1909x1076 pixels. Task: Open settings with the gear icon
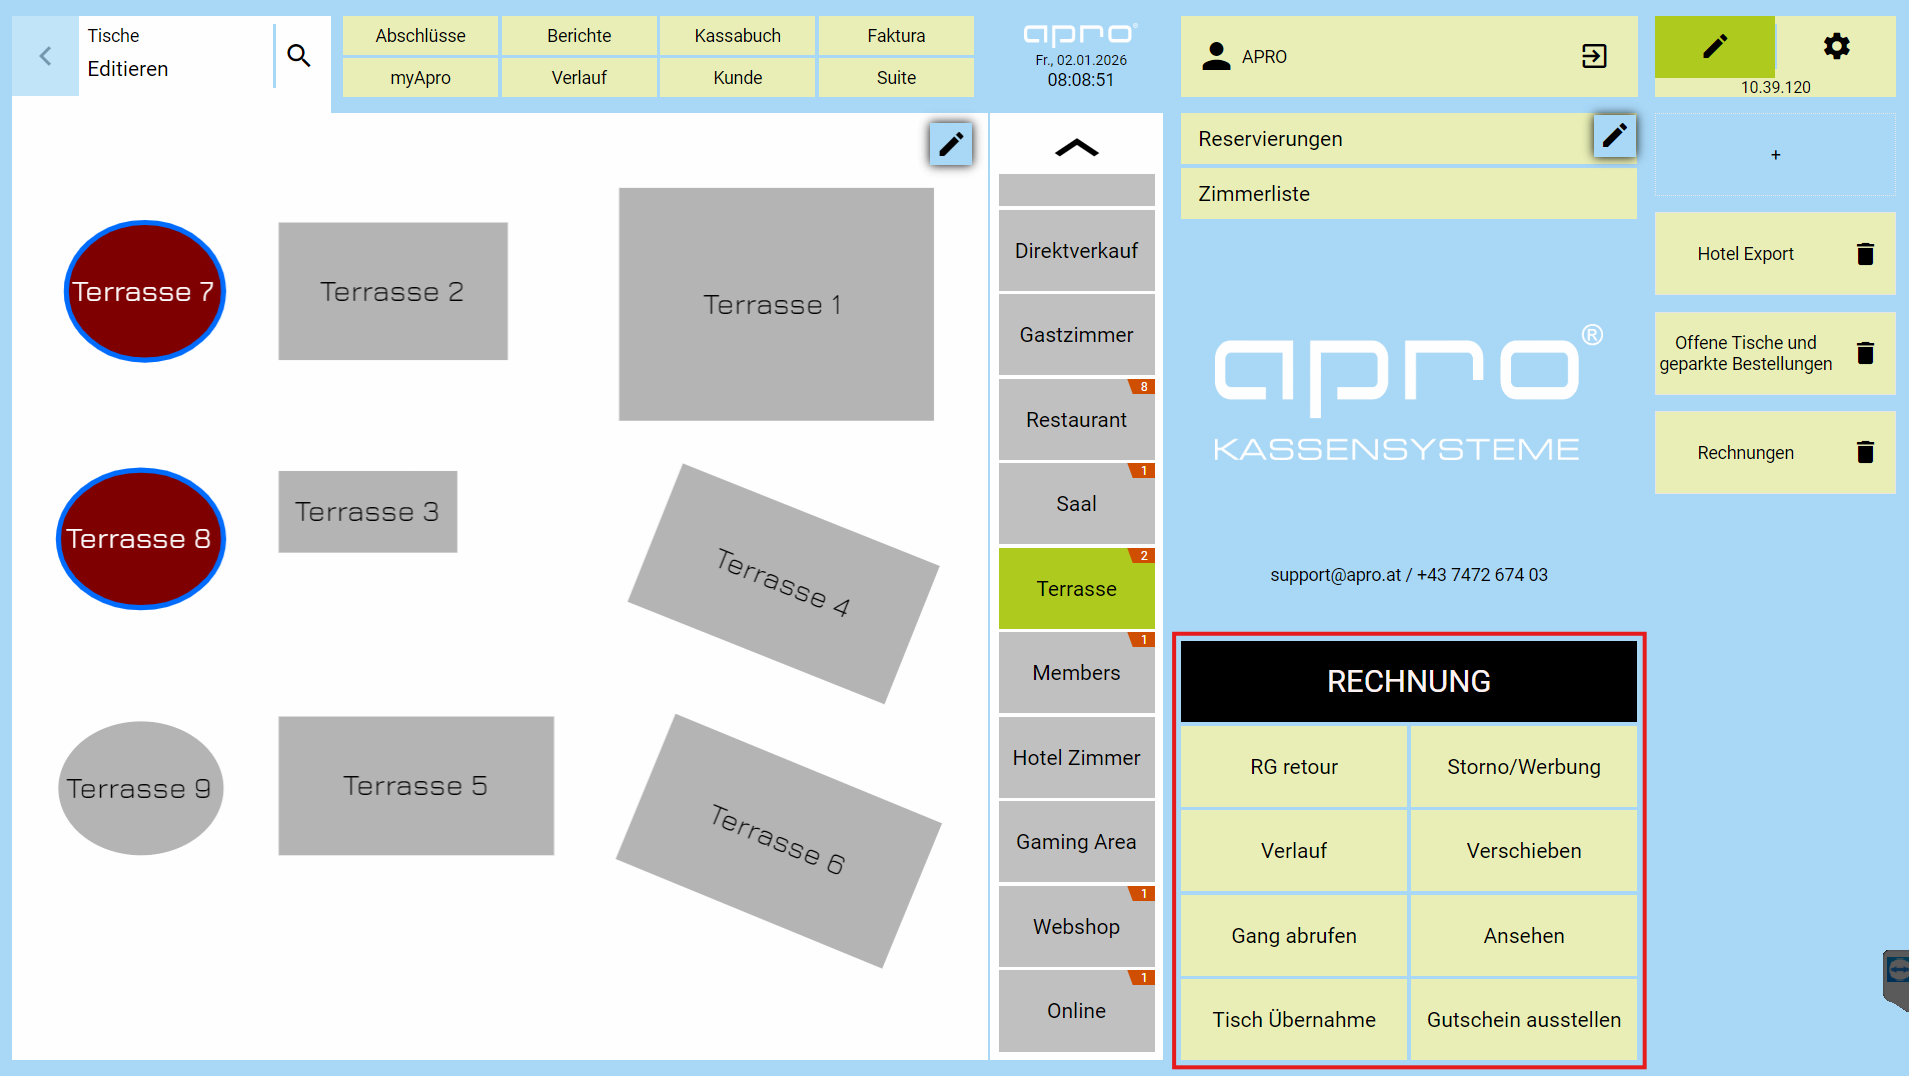pos(1836,46)
